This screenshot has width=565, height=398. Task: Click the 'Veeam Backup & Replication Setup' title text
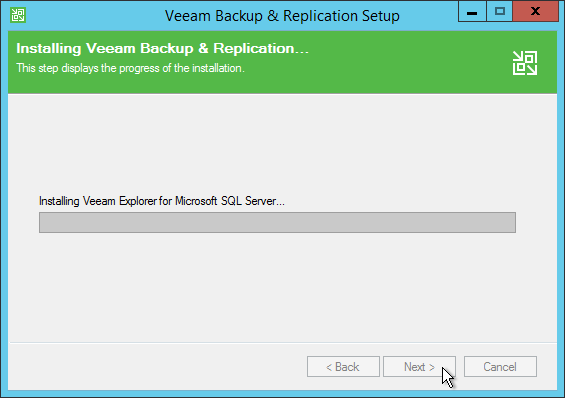282,16
